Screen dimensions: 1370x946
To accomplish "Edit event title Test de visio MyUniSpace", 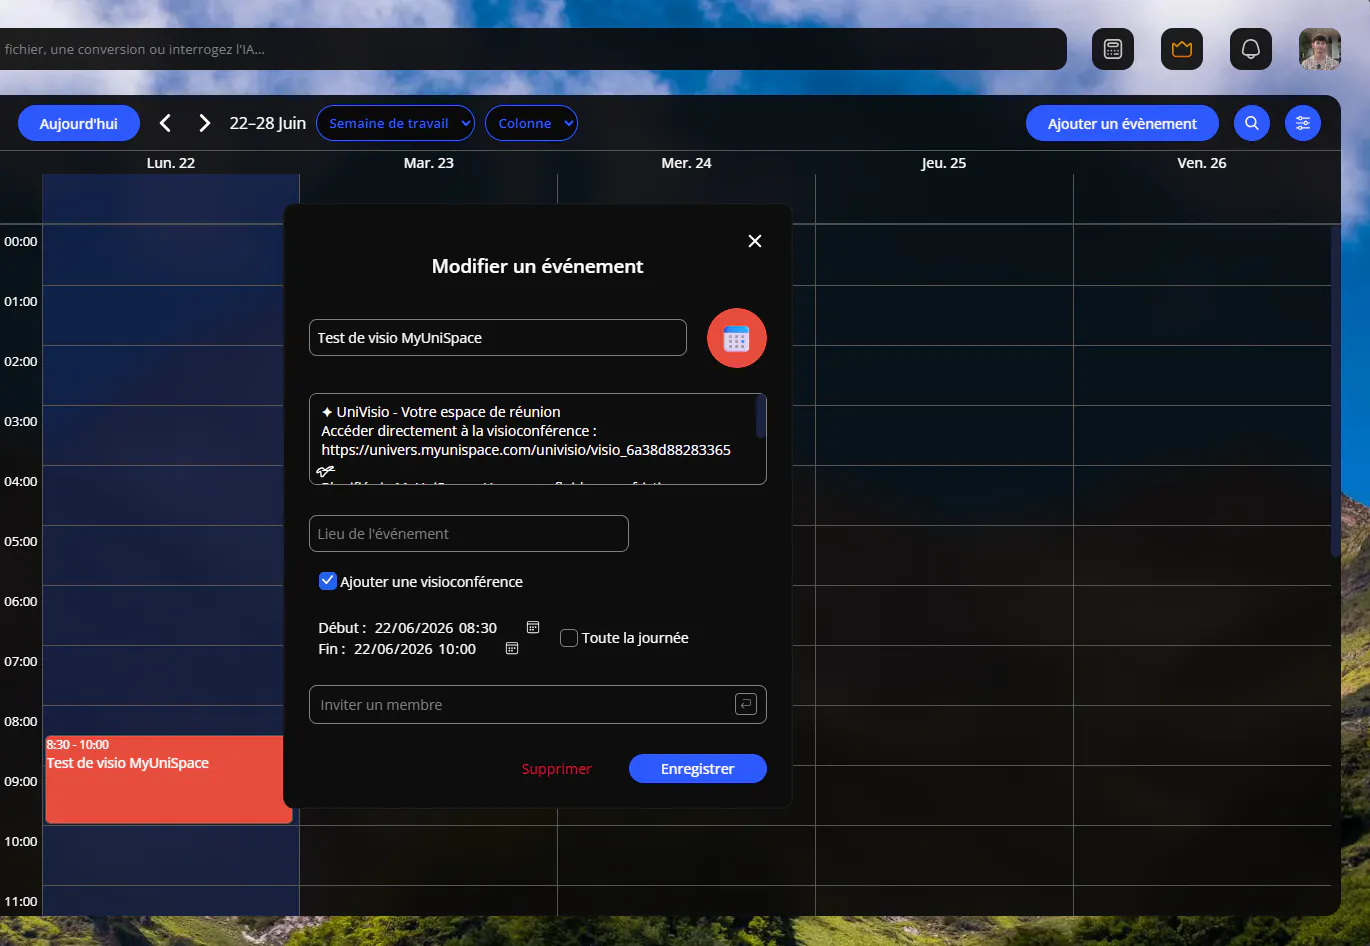I will click(498, 338).
